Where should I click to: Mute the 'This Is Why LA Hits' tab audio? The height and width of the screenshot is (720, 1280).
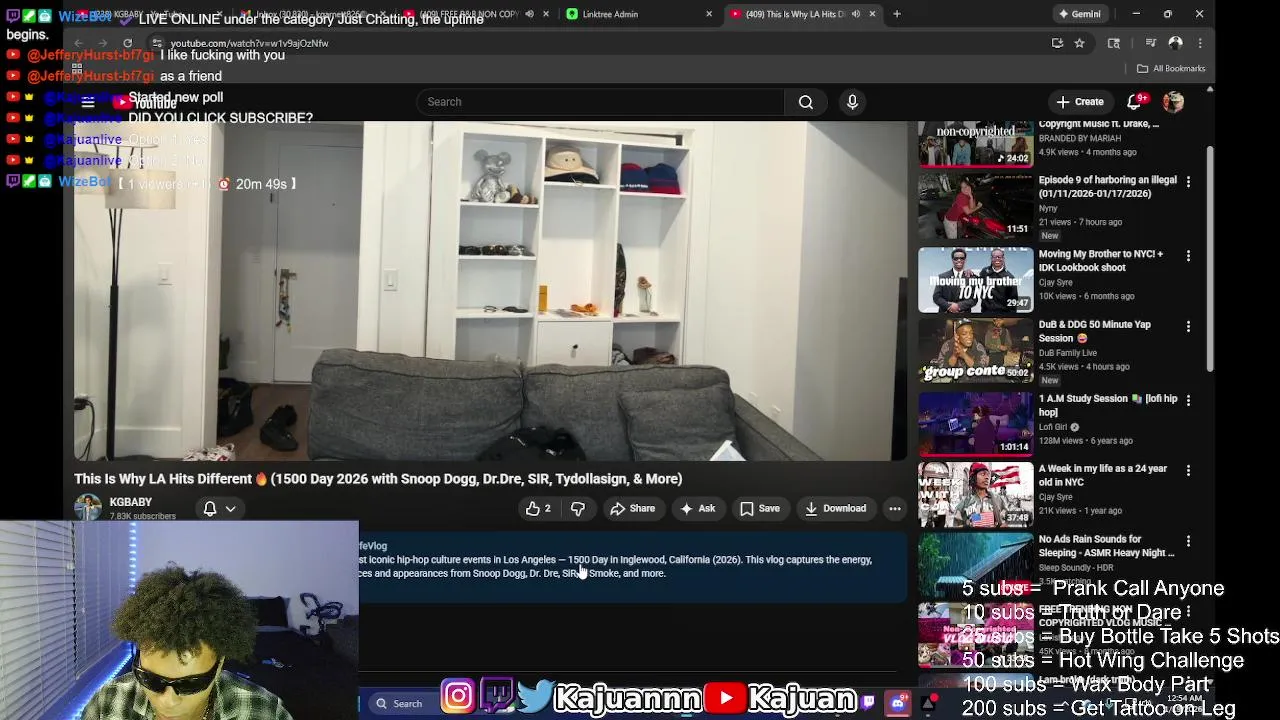pyautogui.click(x=855, y=14)
